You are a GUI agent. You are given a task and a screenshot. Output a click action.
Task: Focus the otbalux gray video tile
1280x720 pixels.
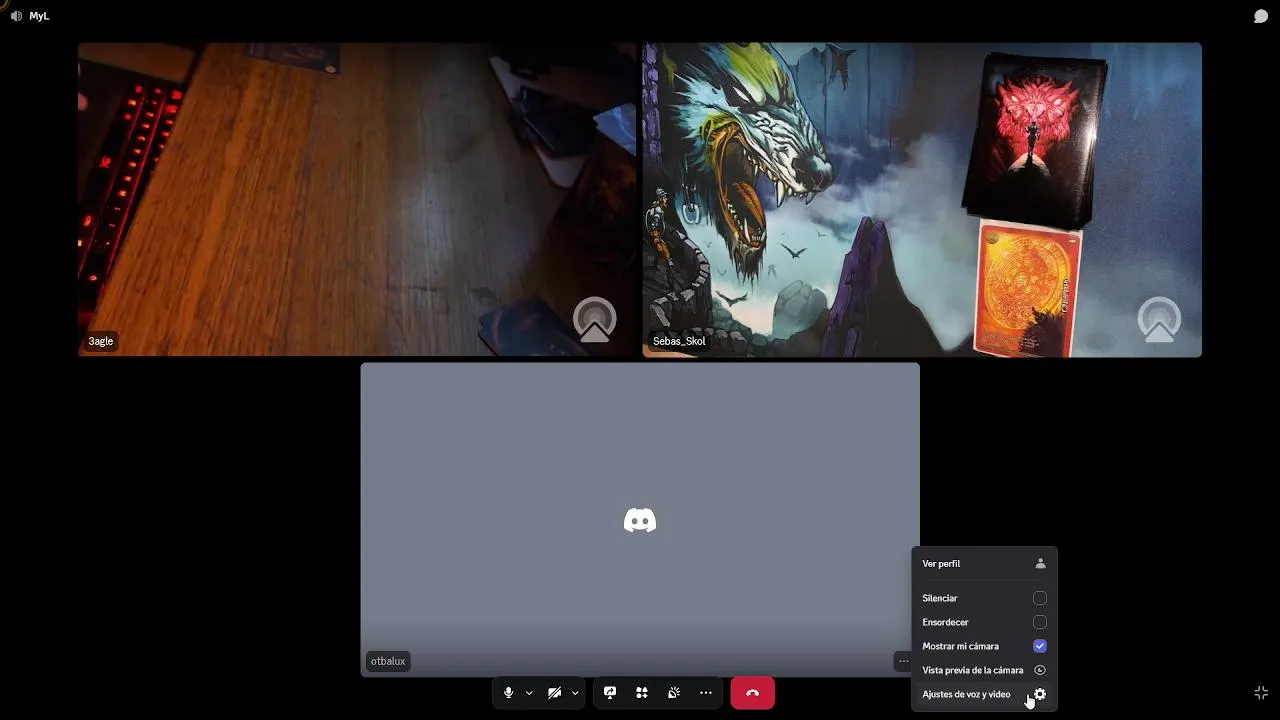coord(640,519)
